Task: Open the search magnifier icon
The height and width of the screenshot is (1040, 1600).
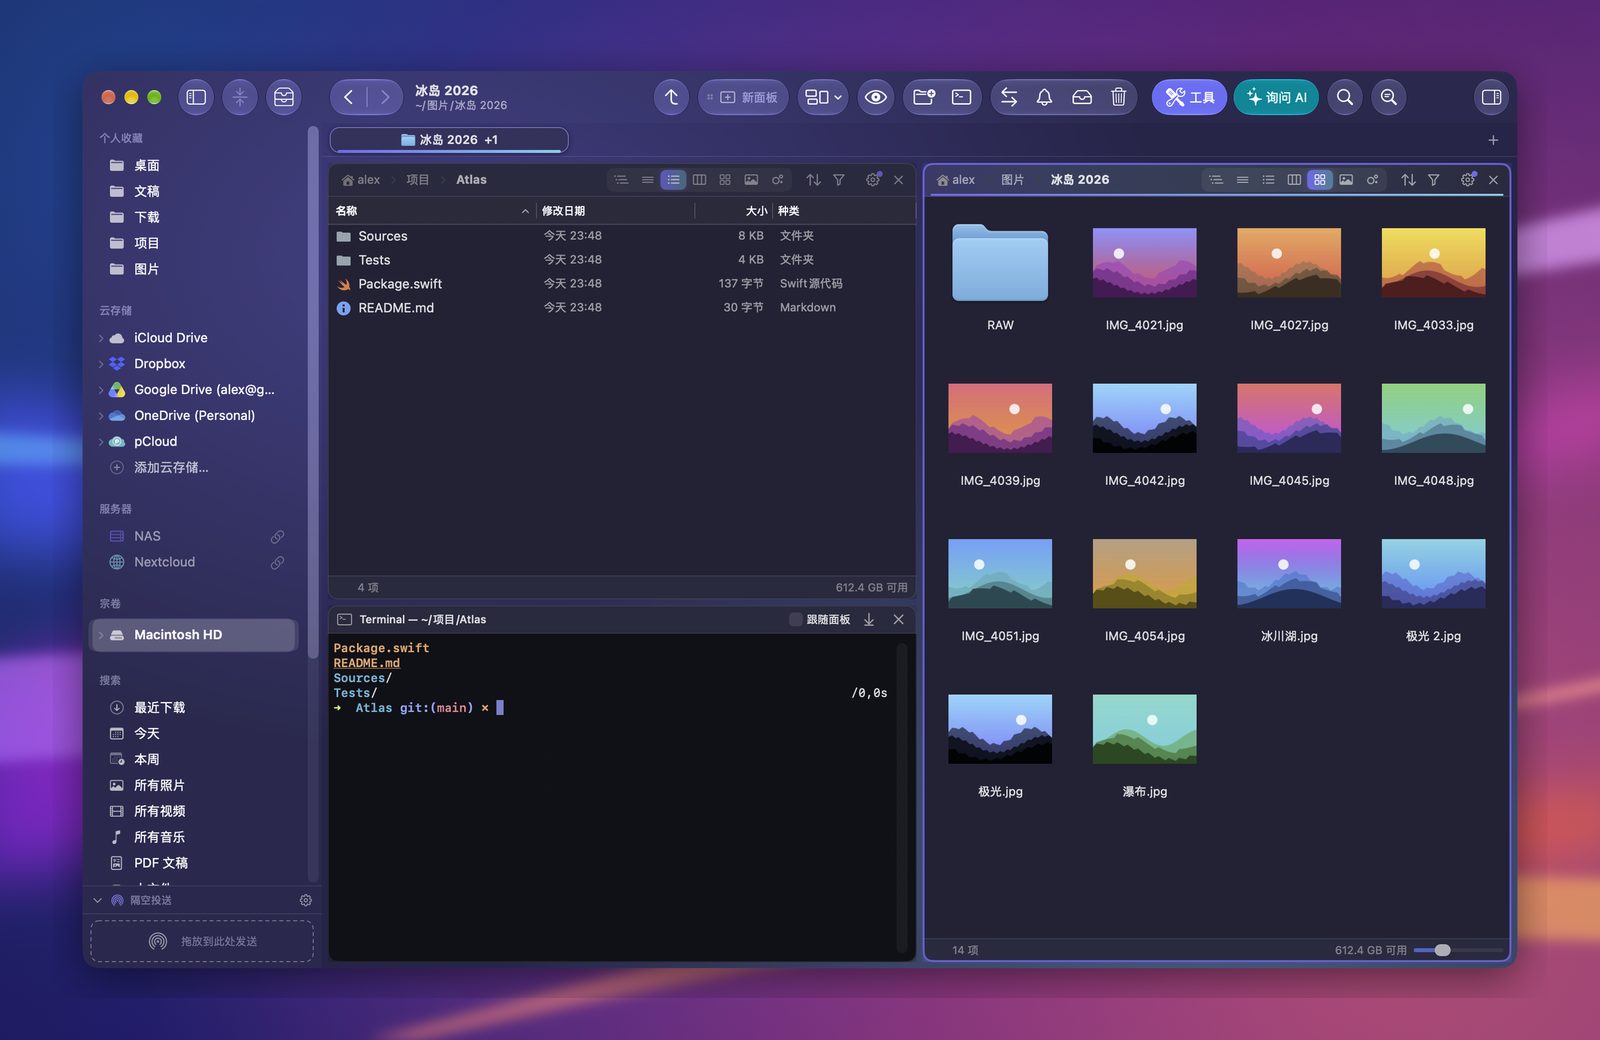Action: click(x=1345, y=97)
